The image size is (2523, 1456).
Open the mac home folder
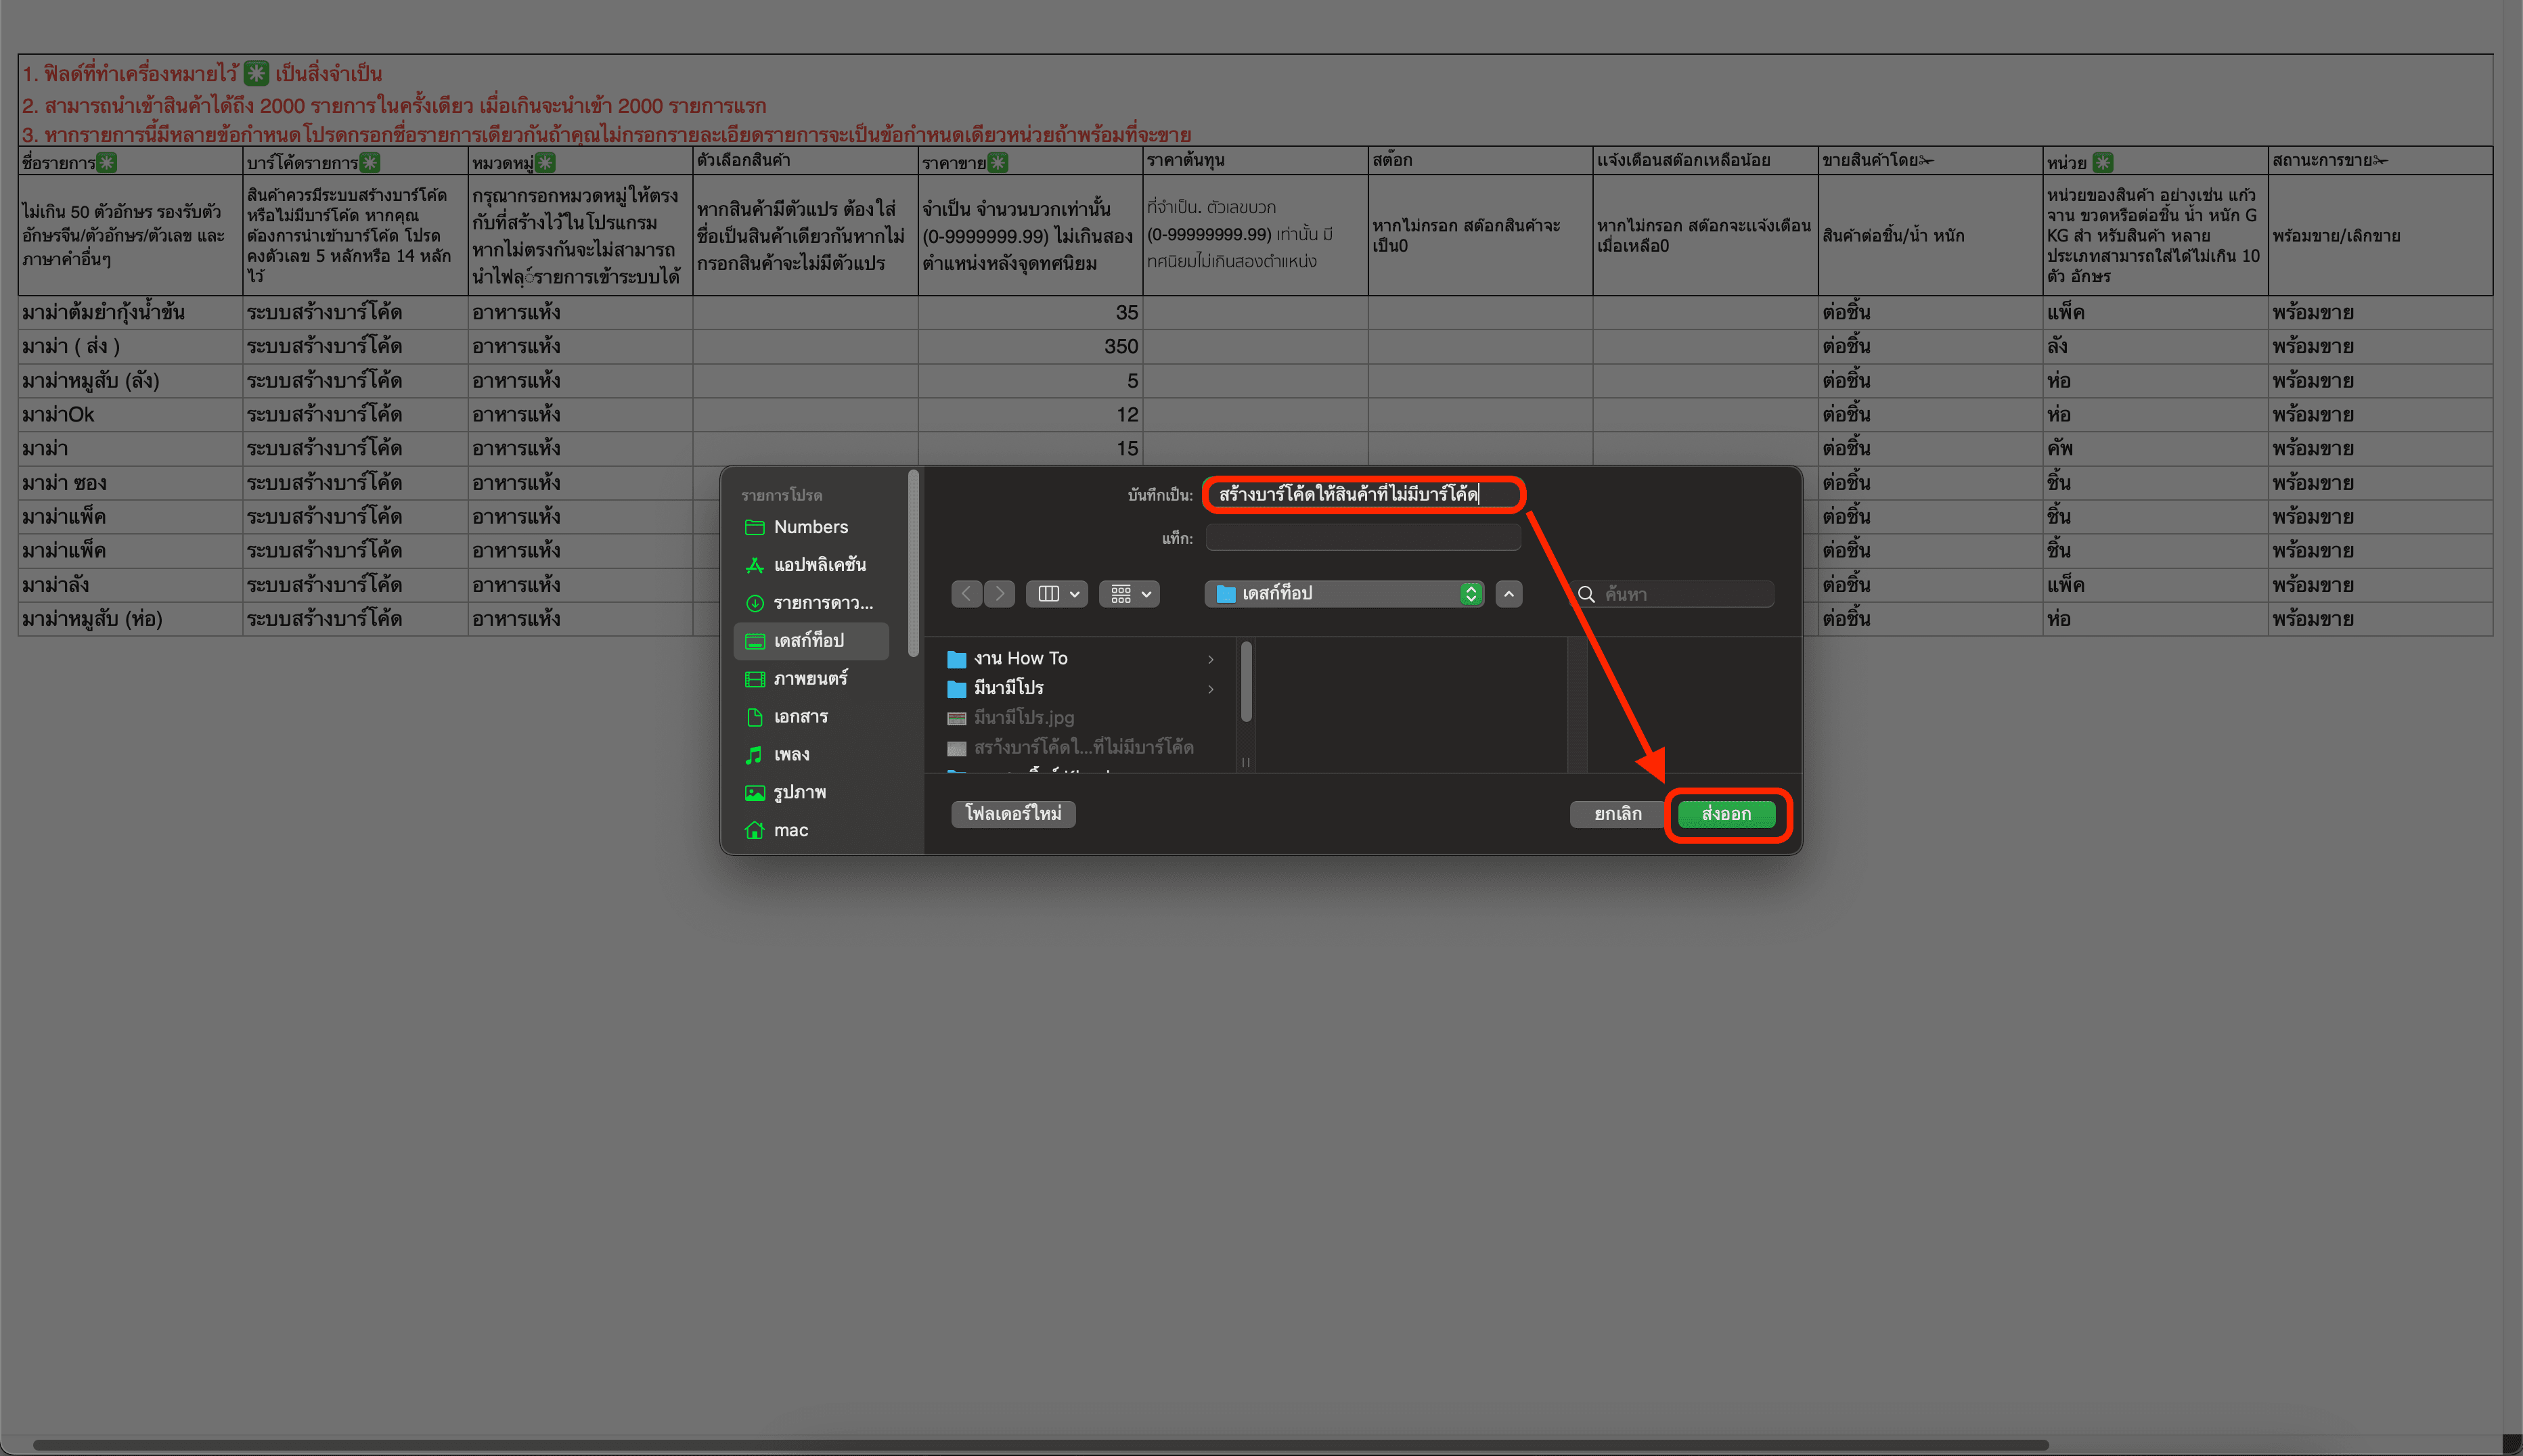pyautogui.click(x=790, y=830)
